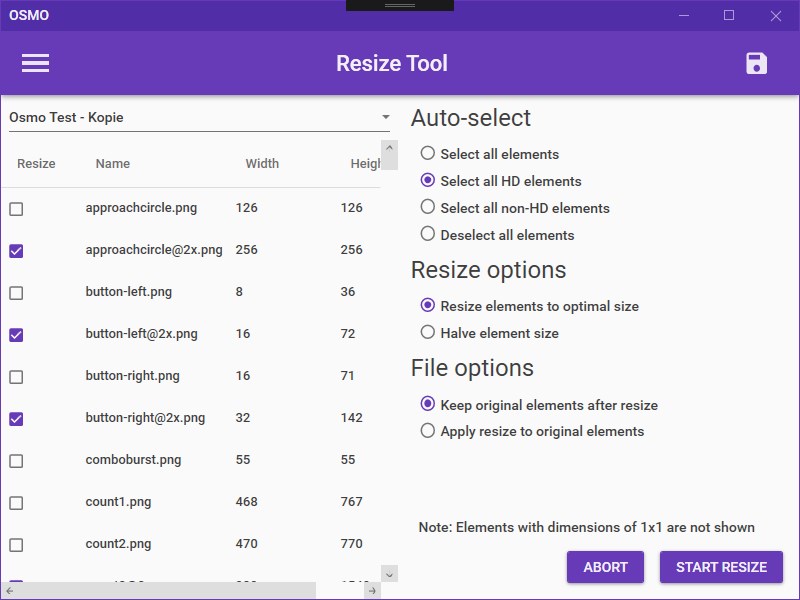
Task: Click the horizontal scrollbar right arrow
Action: pos(372,591)
